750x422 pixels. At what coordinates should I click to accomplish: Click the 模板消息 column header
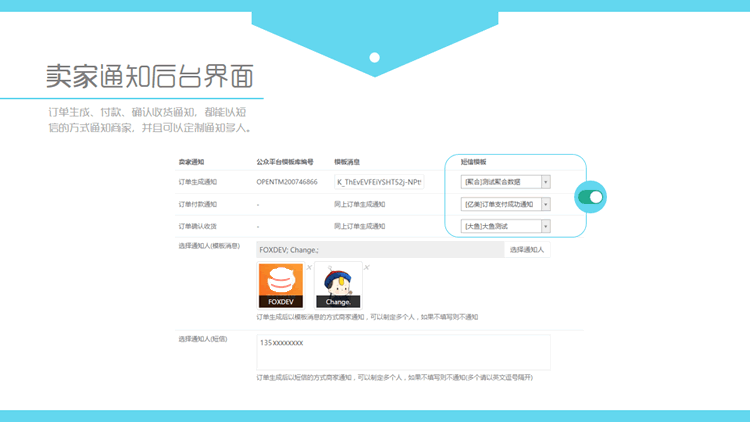tap(347, 162)
